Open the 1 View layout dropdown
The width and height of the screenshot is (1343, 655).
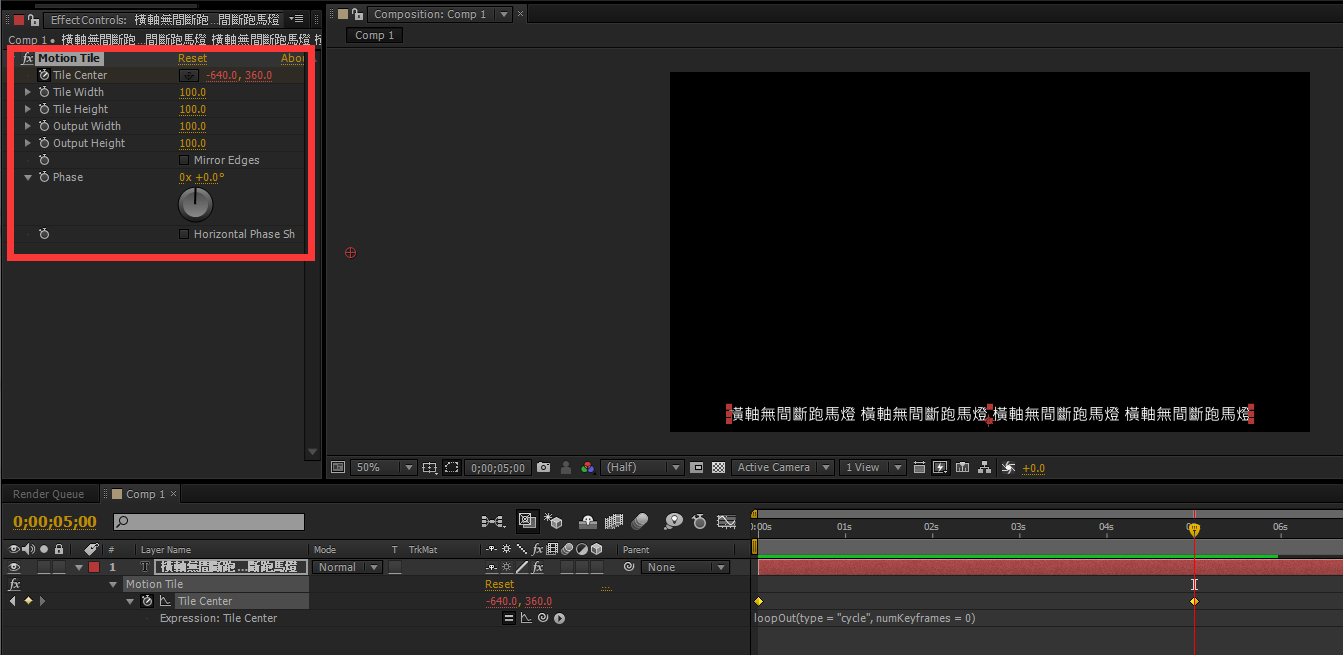pos(873,467)
